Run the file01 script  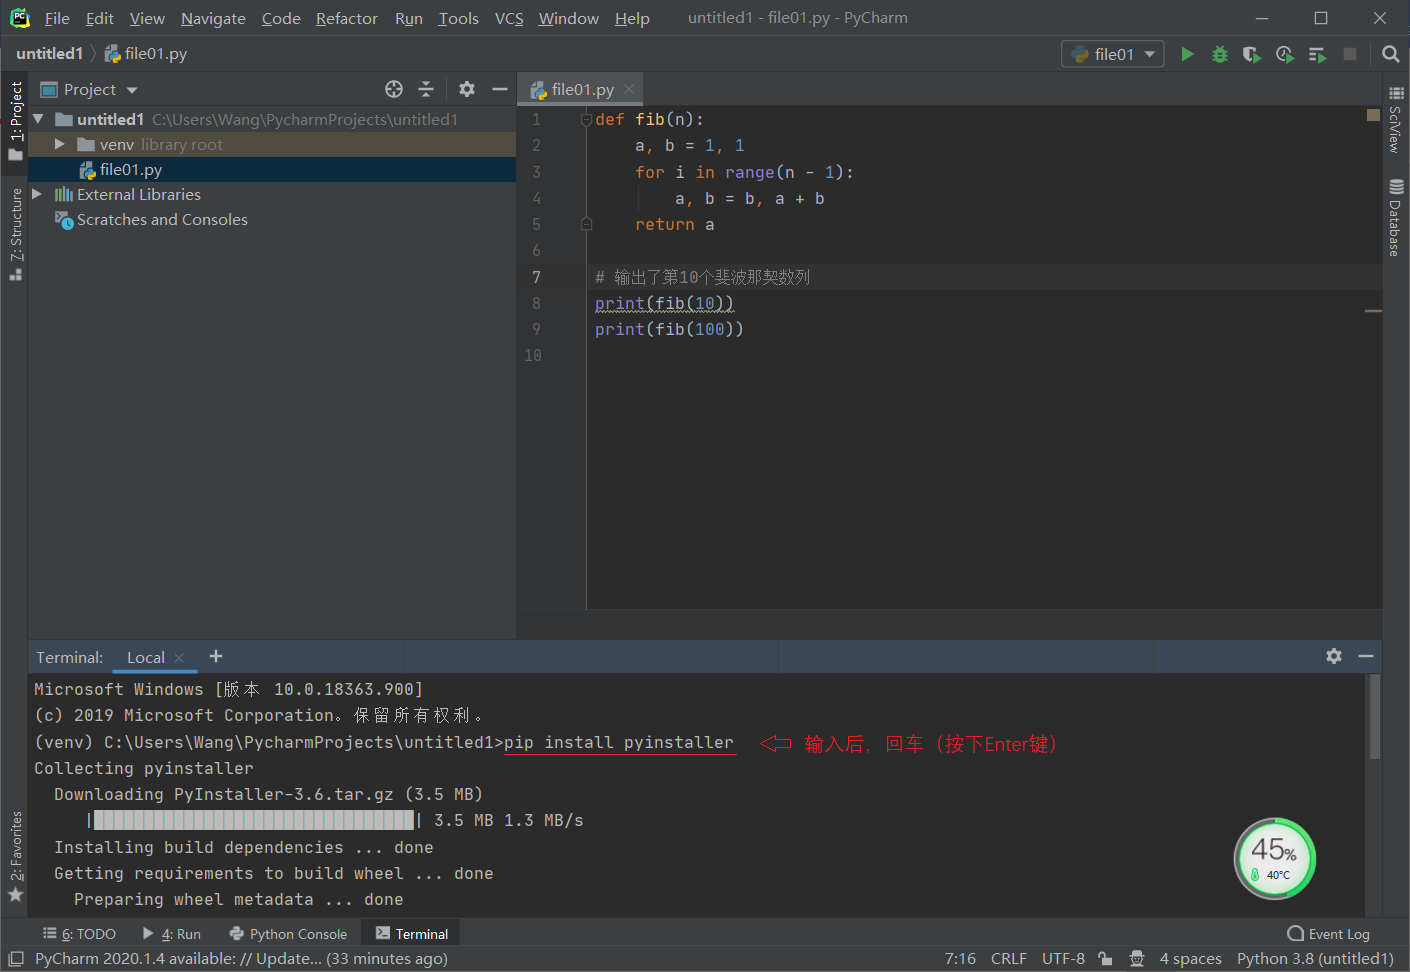click(x=1187, y=54)
